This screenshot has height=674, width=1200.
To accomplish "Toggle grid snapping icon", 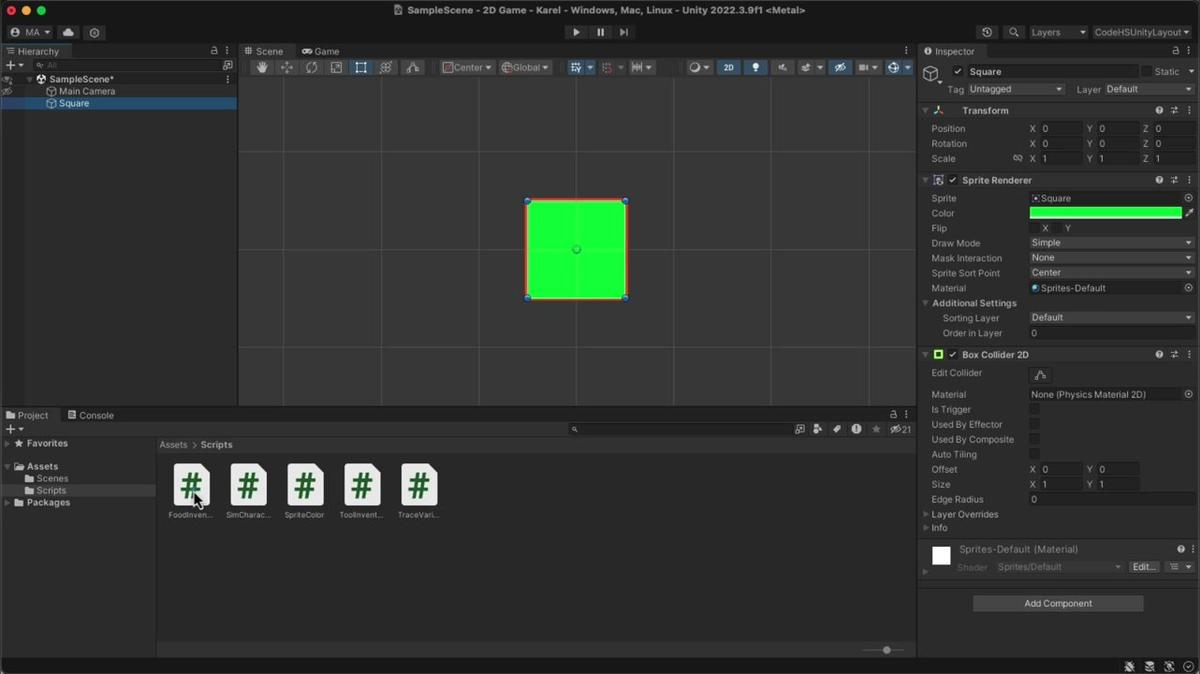I will (x=576, y=67).
